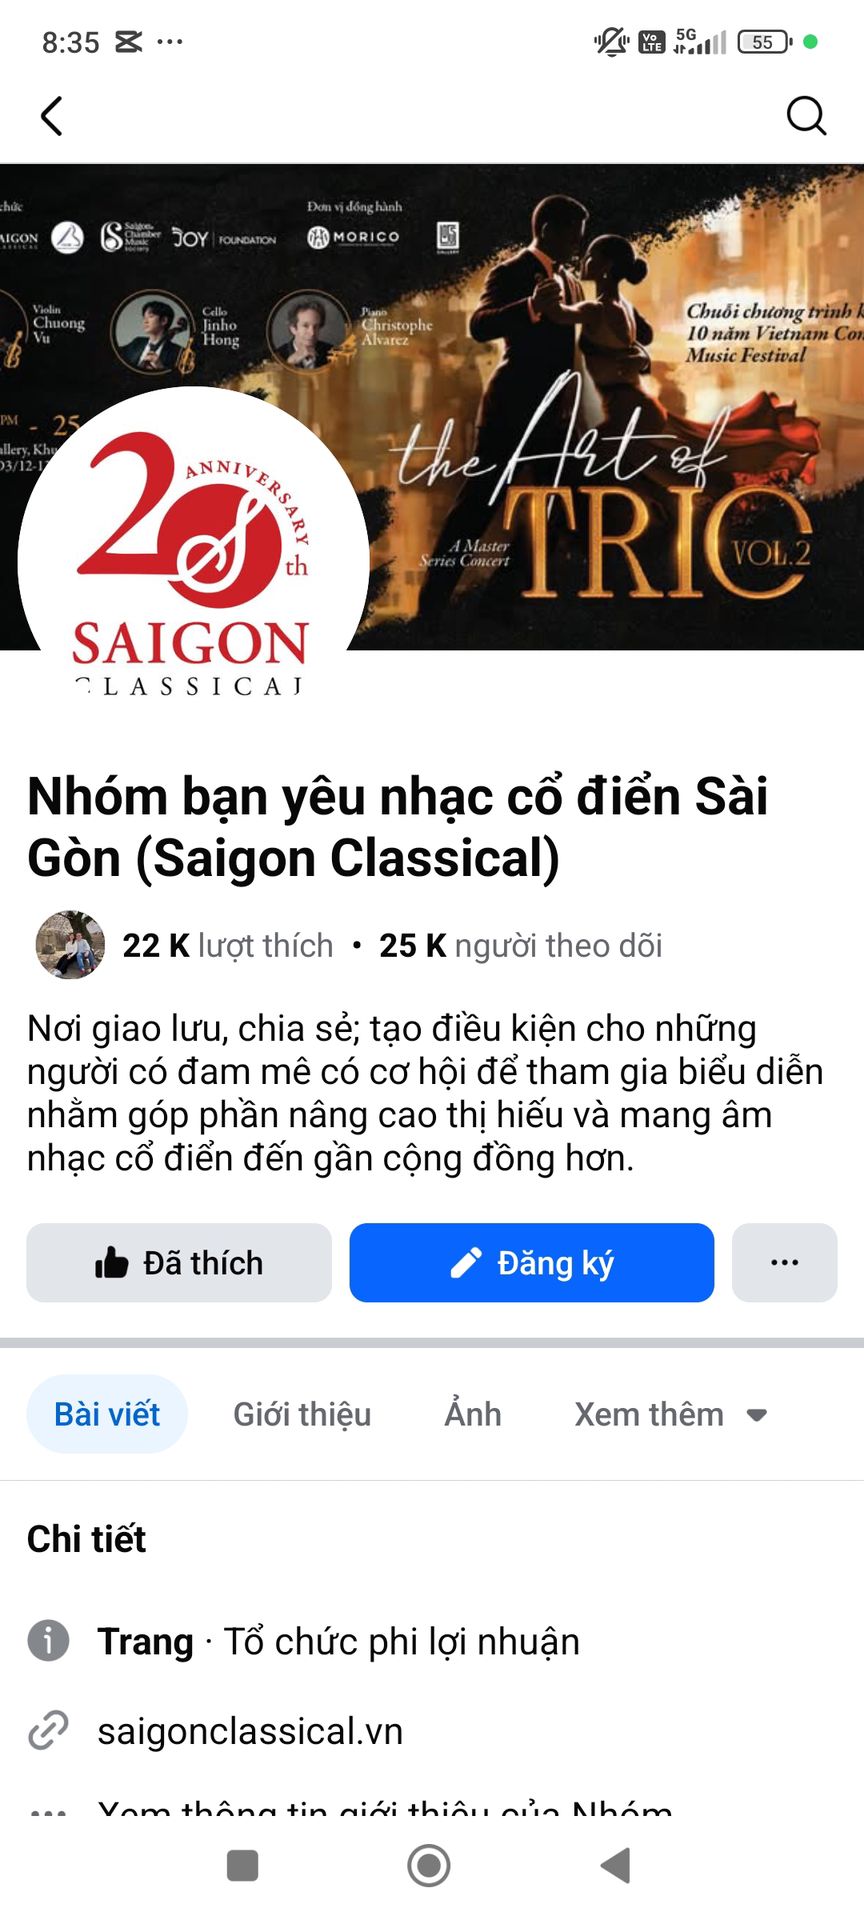The height and width of the screenshot is (1920, 864).
Task: Switch to the Bài viết tab
Action: [107, 1414]
